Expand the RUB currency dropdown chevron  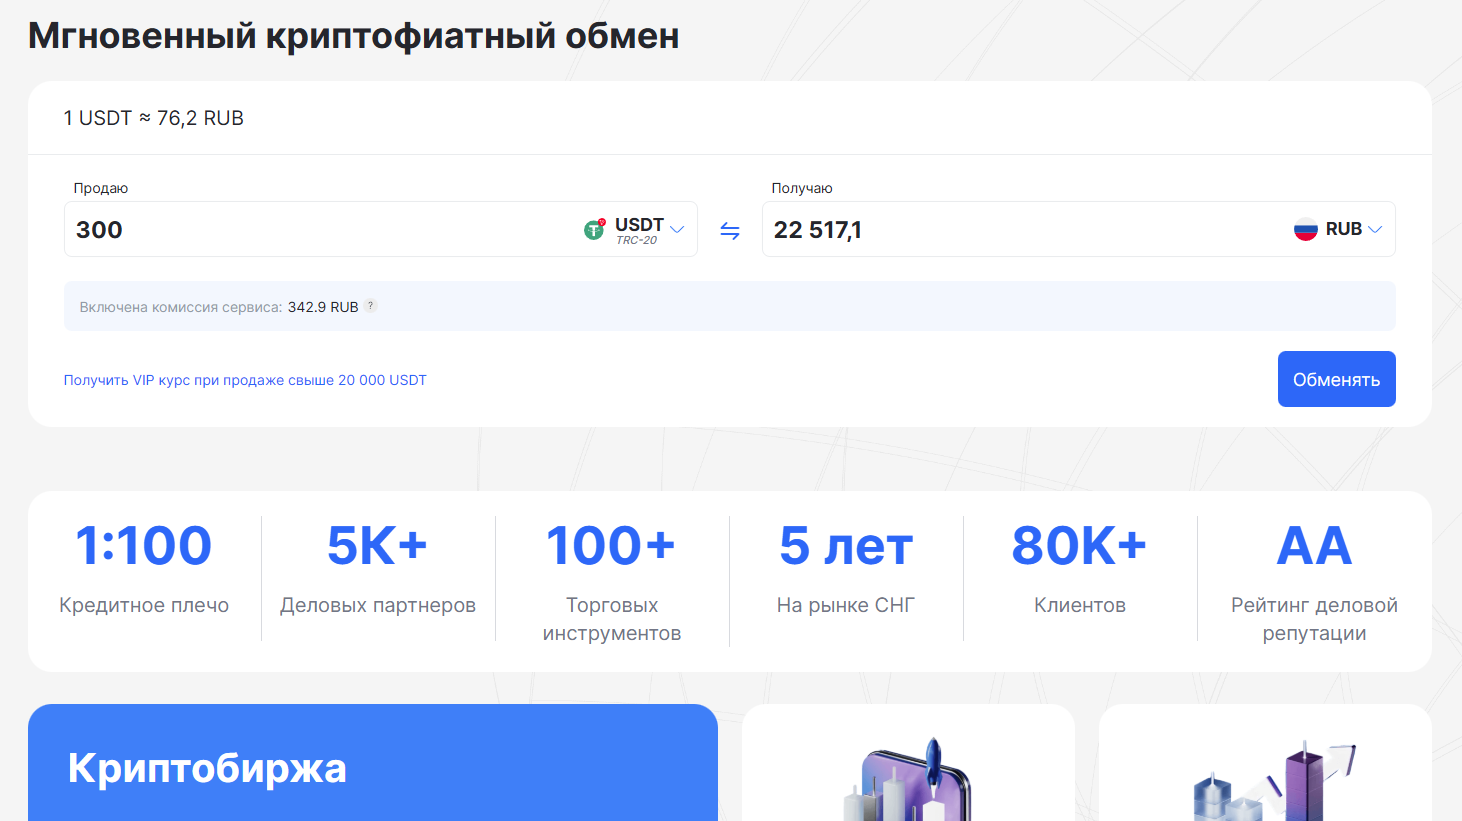coord(1375,229)
